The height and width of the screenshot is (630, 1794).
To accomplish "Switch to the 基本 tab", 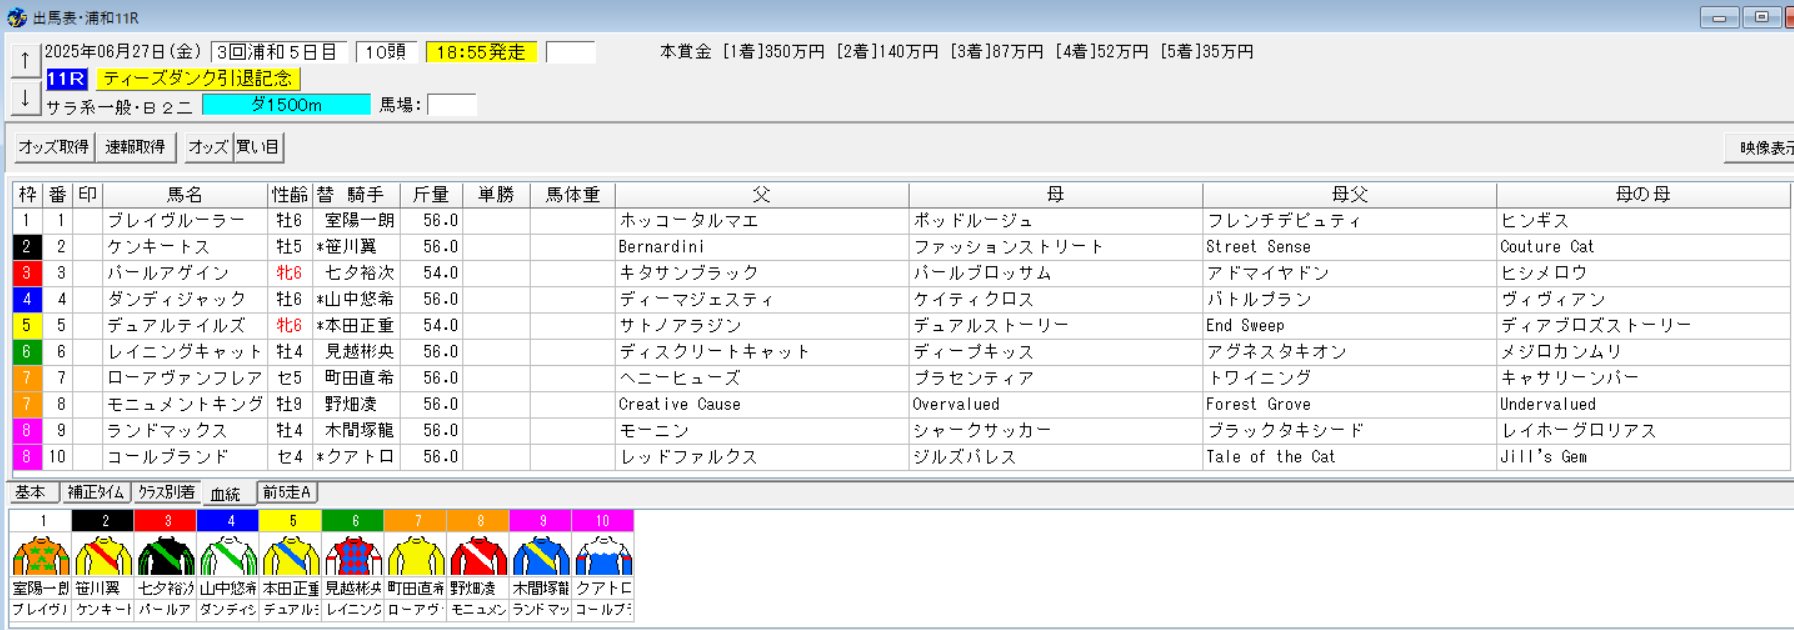I will tap(30, 492).
